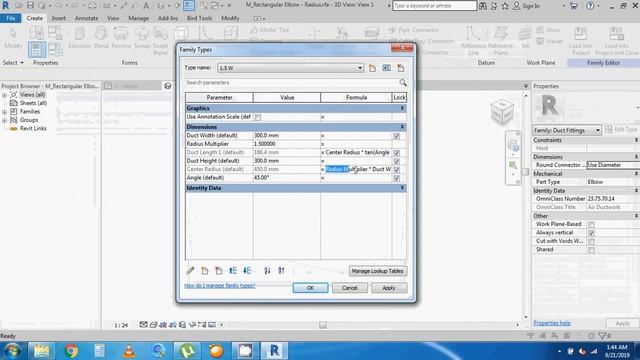Toggle the Lock checkbox for Duct Height
640x360 pixels.
pyautogui.click(x=397, y=161)
